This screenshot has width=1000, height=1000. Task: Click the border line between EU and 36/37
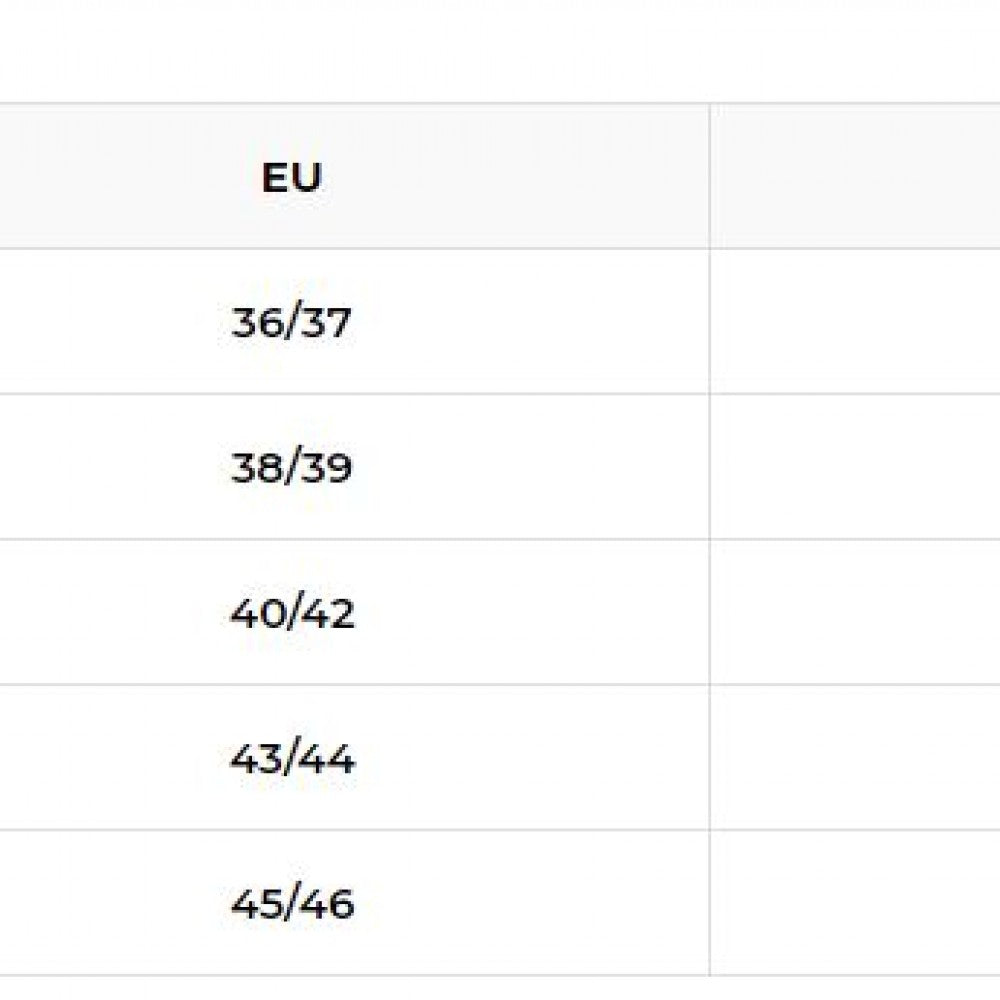(291, 249)
